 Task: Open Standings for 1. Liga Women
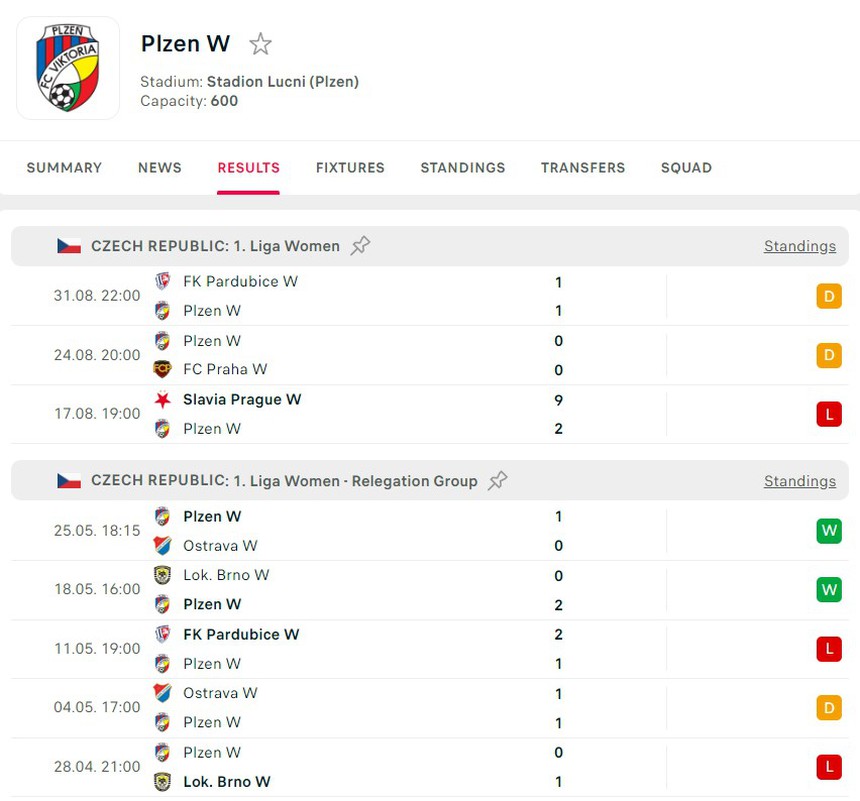pos(799,245)
